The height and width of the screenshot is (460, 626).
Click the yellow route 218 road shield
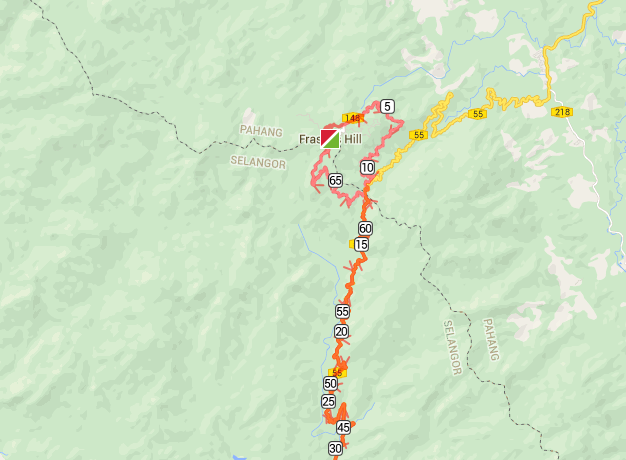(x=562, y=112)
